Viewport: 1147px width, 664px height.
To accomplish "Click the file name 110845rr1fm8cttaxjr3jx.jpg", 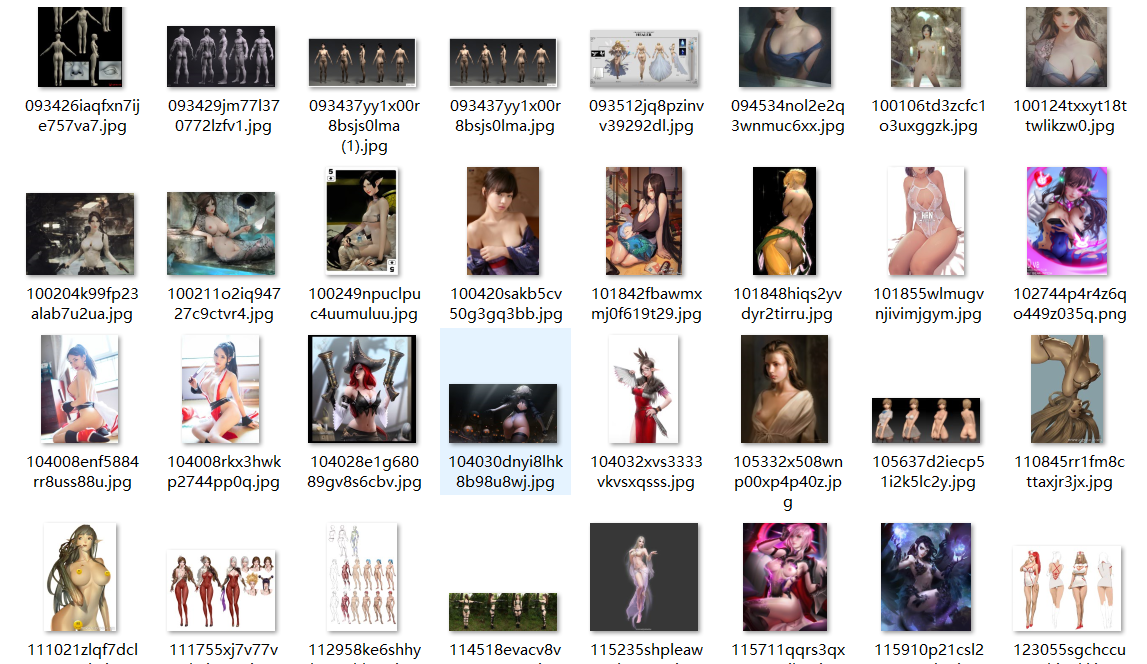I will click(1069, 472).
